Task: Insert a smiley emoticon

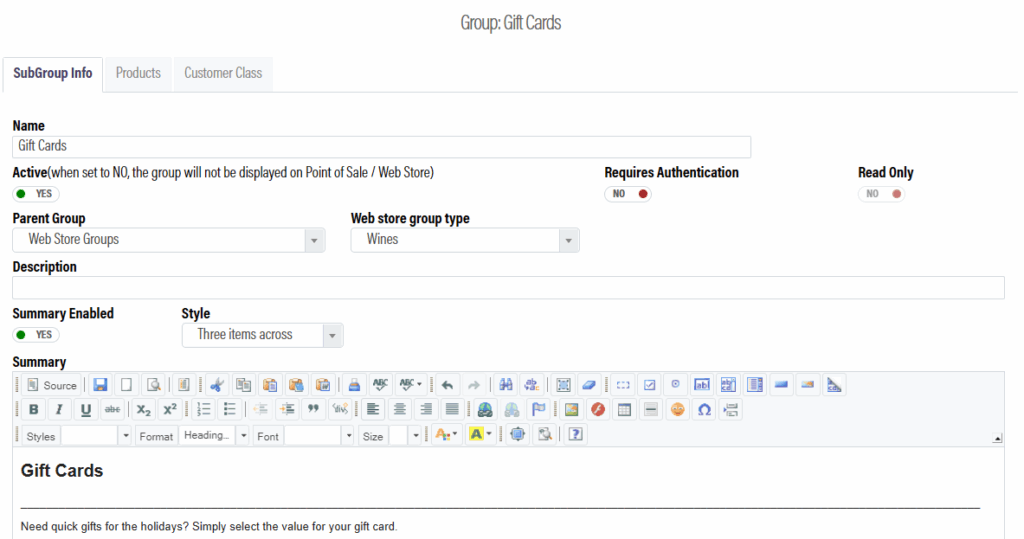Action: pyautogui.click(x=678, y=409)
